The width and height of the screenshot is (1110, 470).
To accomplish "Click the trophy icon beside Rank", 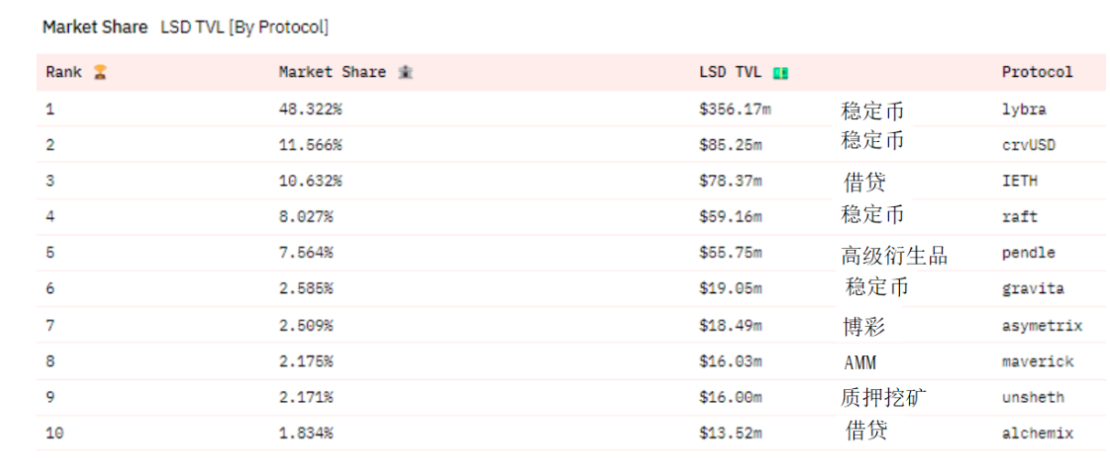I will [x=100, y=72].
